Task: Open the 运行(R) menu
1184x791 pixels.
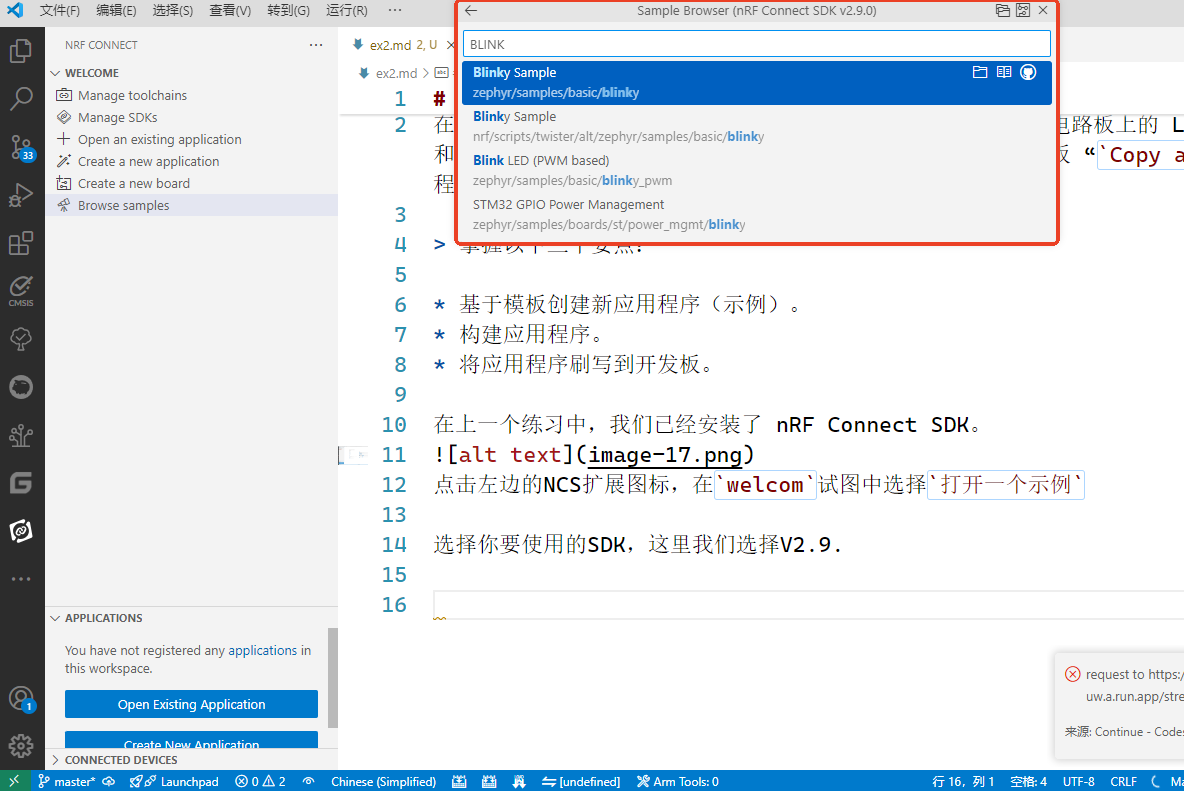Action: click(347, 11)
